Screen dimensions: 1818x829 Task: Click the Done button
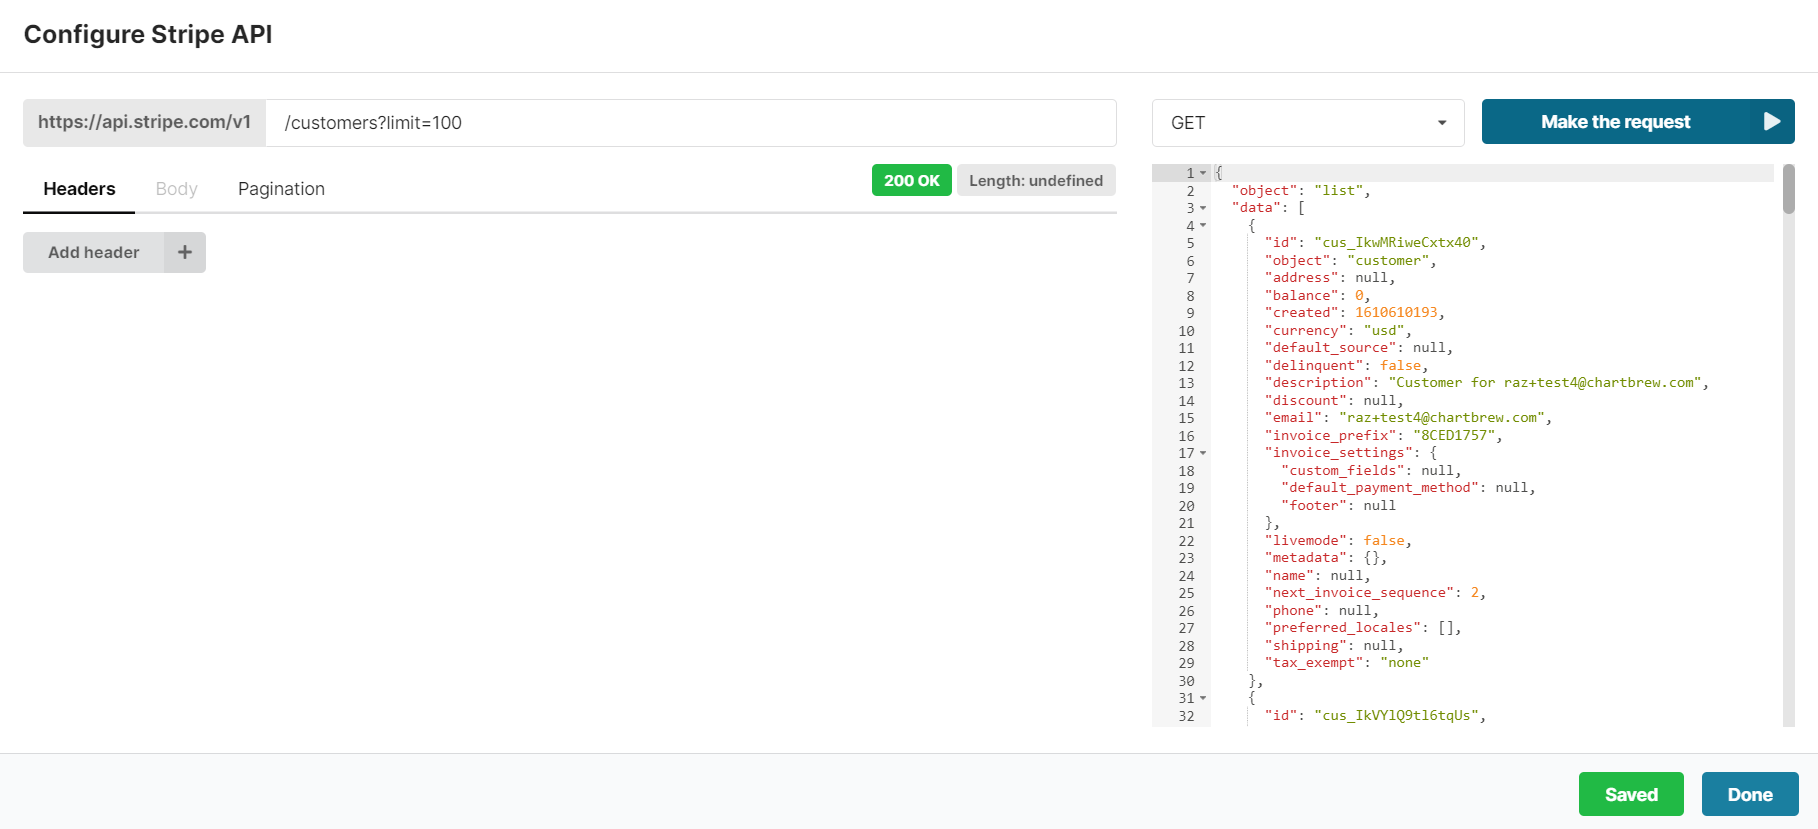1749,794
